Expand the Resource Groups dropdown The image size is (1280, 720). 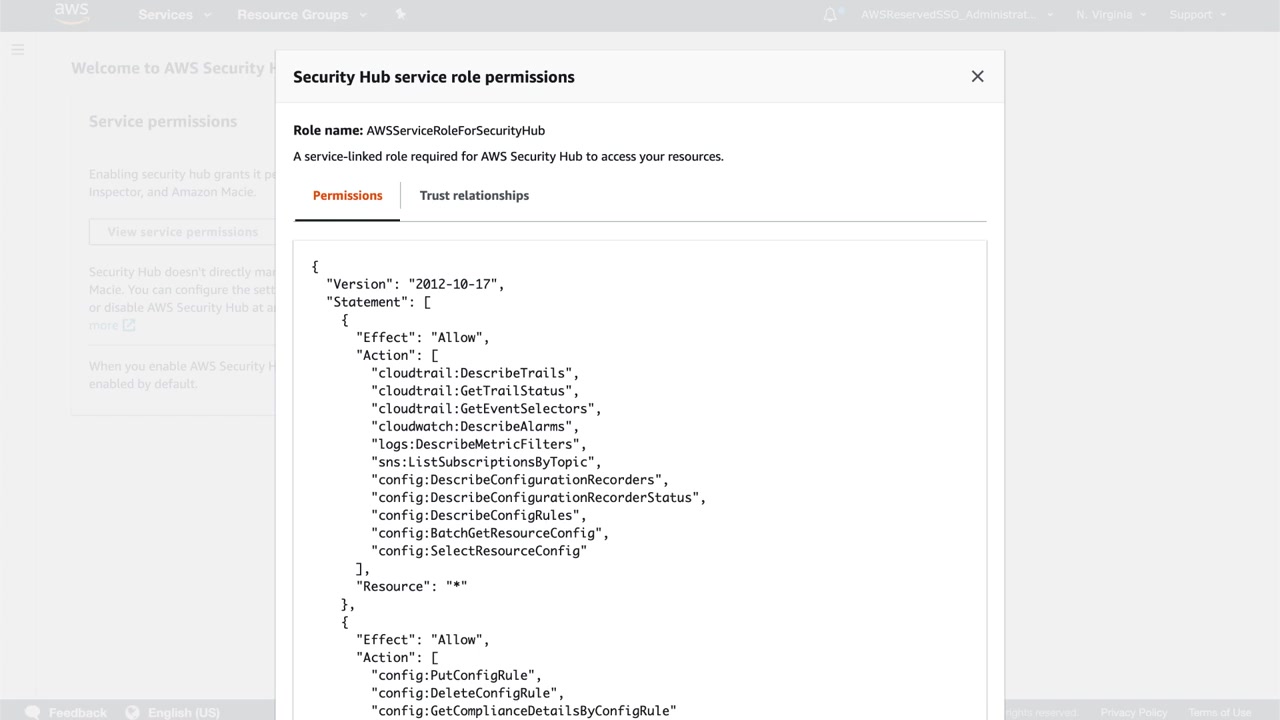tap(301, 15)
